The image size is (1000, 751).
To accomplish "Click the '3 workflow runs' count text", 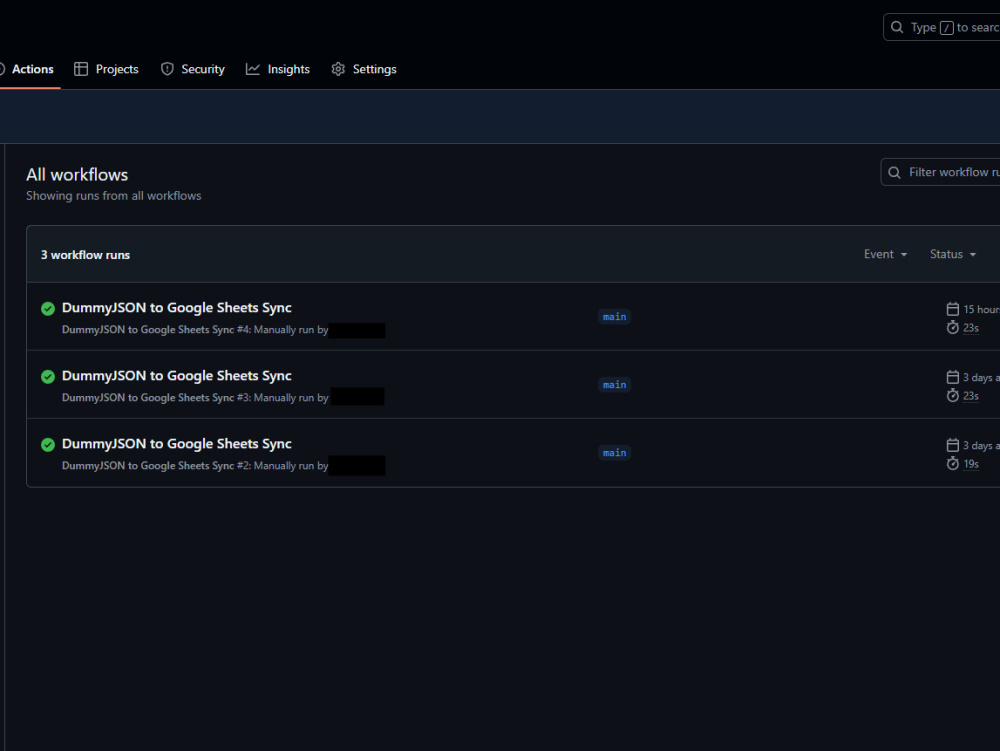I will 85,255.
